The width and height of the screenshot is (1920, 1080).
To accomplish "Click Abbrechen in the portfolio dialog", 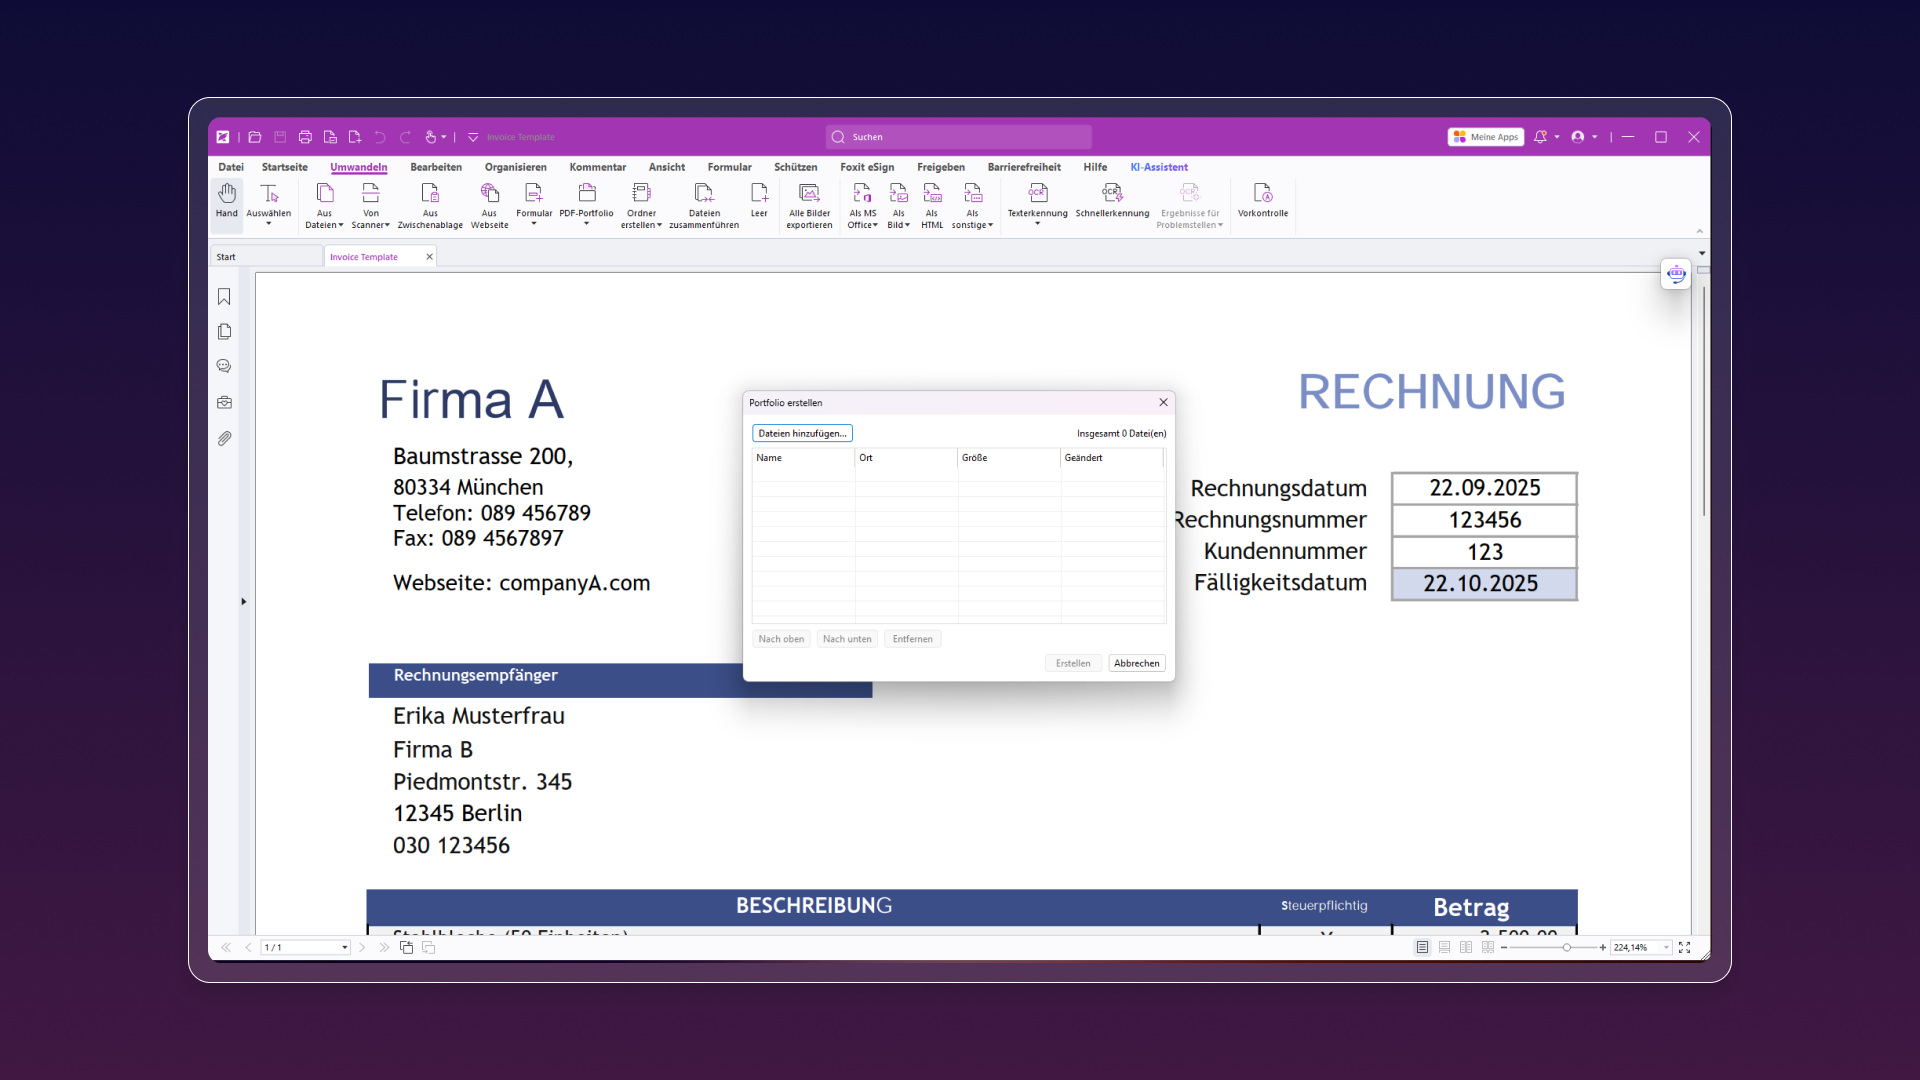I will (x=1136, y=663).
